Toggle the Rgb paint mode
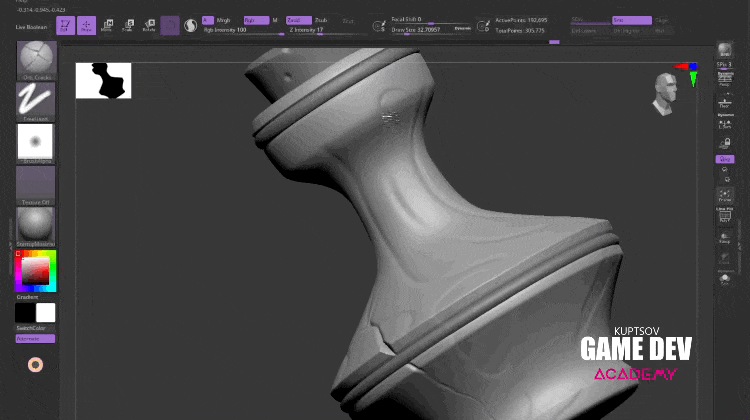 tap(256, 20)
